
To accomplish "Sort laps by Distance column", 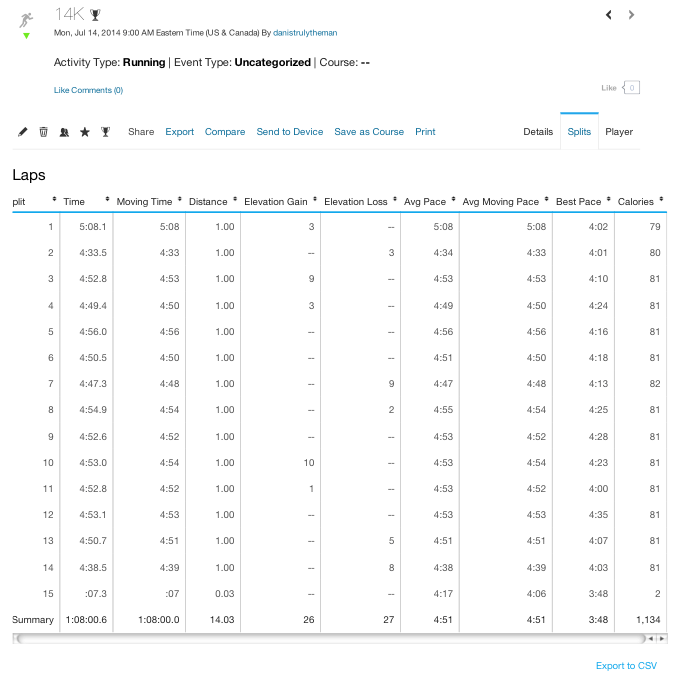I will [208, 202].
